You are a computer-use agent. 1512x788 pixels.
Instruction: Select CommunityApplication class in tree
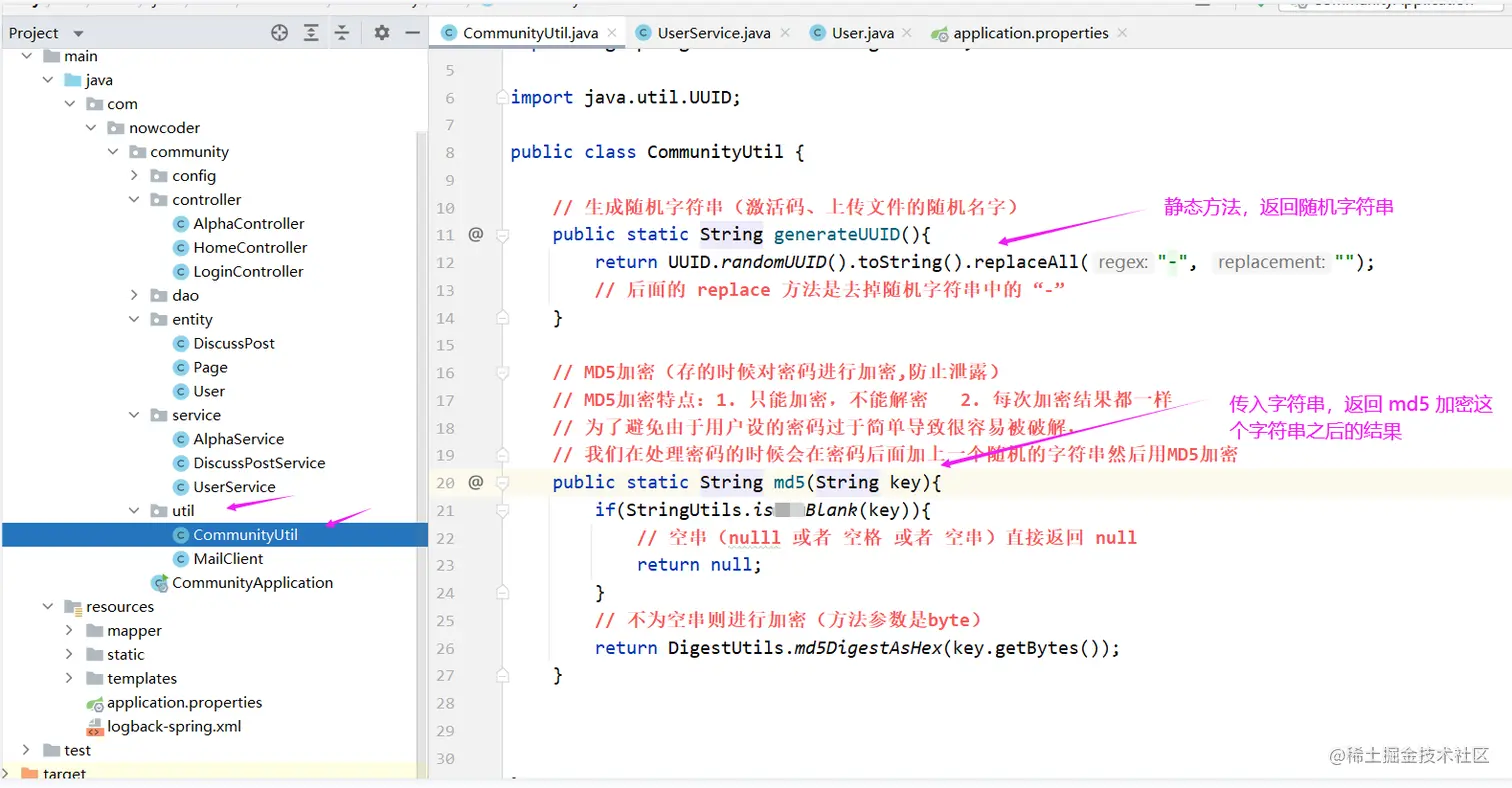pyautogui.click(x=242, y=583)
